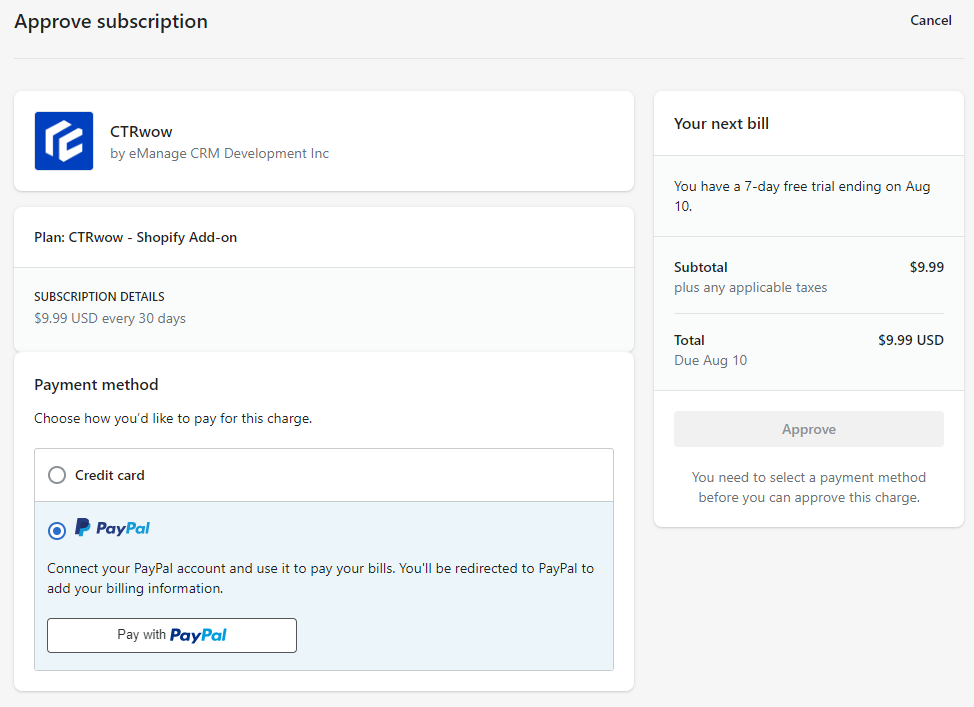Click the CTRwow app name
Viewport: 974px width, 707px height.
pyautogui.click(x=141, y=132)
